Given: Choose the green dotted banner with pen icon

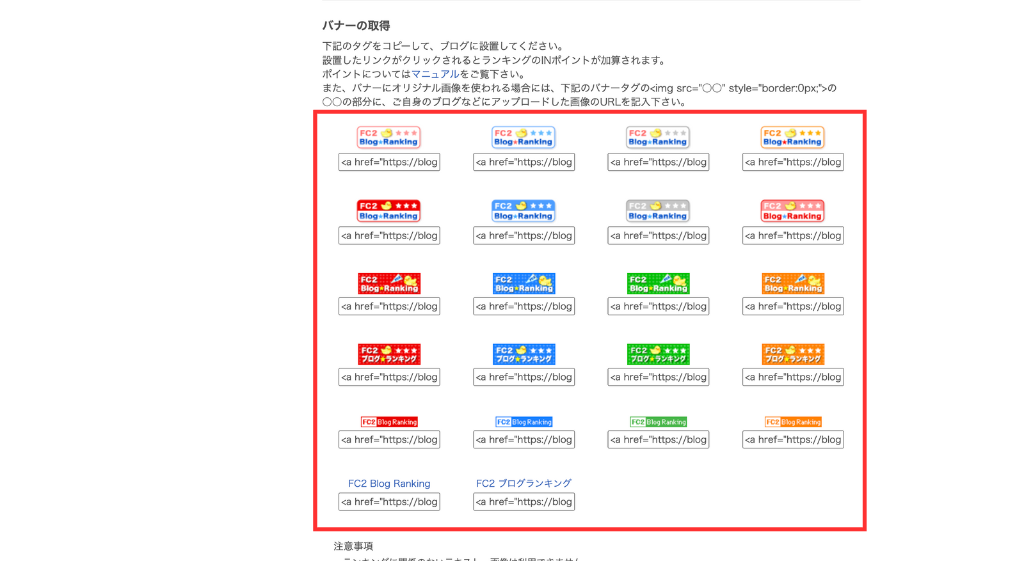Looking at the screenshot, I should (x=658, y=283).
